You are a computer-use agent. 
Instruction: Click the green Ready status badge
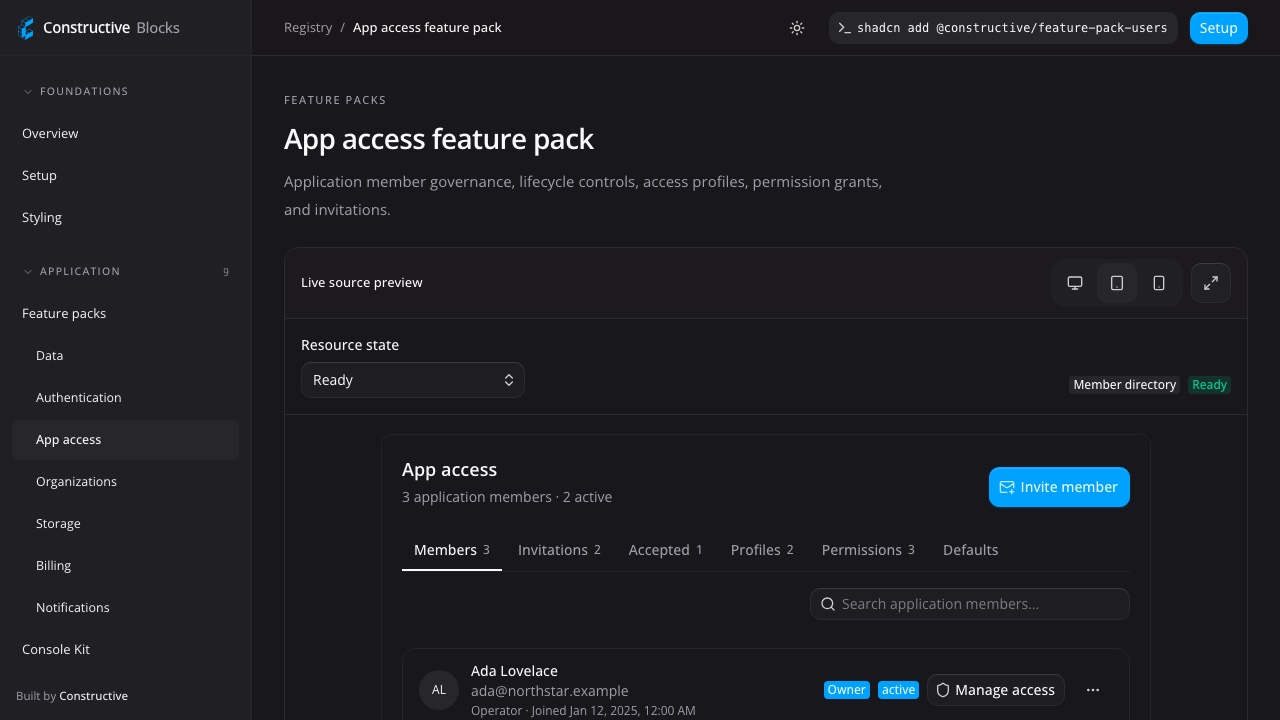coord(1209,385)
